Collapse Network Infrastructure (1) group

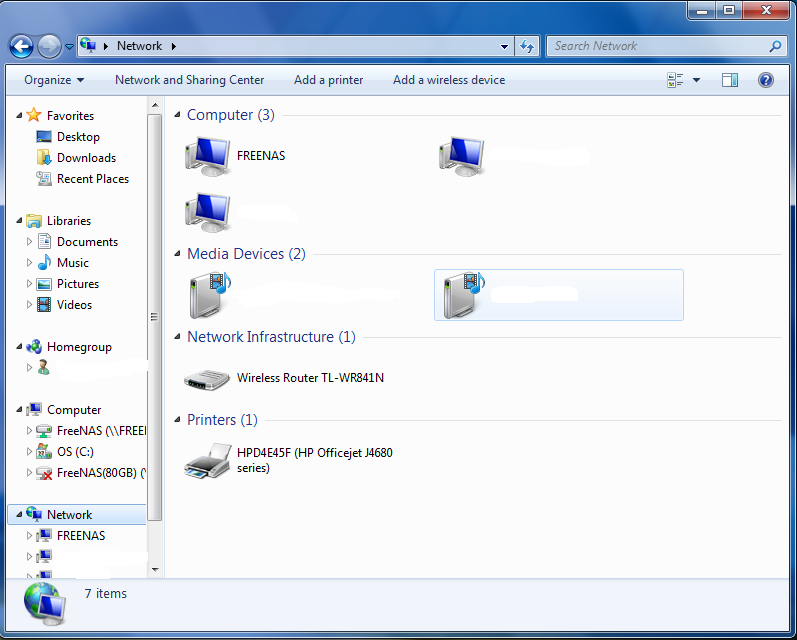coord(177,337)
